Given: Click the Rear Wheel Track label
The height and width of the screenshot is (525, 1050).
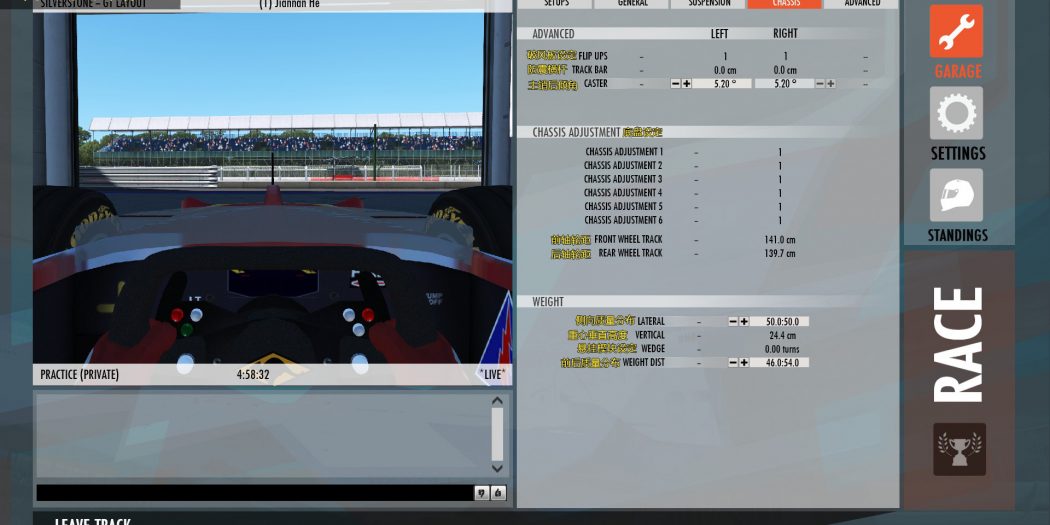Looking at the screenshot, I should (630, 252).
